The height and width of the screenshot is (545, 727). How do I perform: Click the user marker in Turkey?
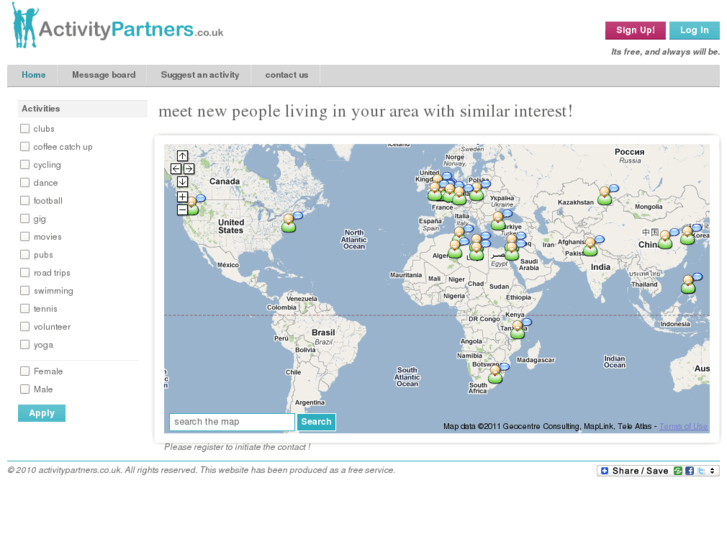(498, 221)
